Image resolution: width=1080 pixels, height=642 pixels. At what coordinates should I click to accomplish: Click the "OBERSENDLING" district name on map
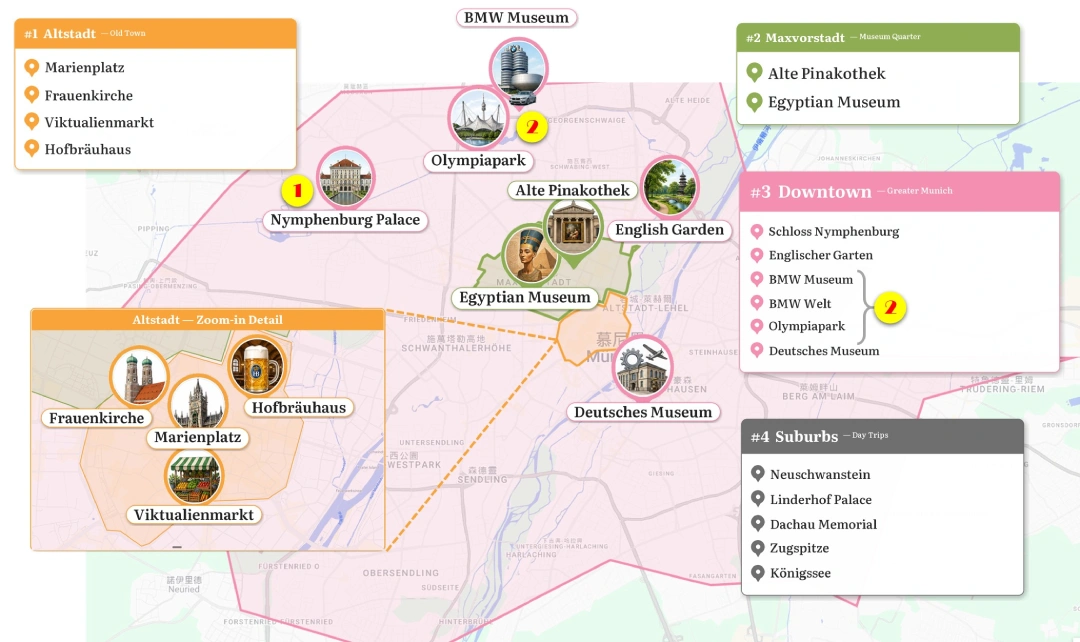point(401,572)
